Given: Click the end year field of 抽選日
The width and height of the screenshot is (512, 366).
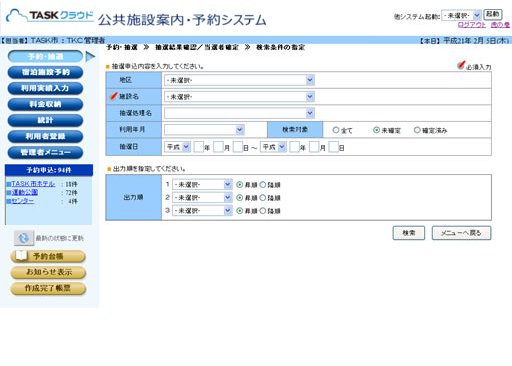Looking at the screenshot, I should click(294, 147).
